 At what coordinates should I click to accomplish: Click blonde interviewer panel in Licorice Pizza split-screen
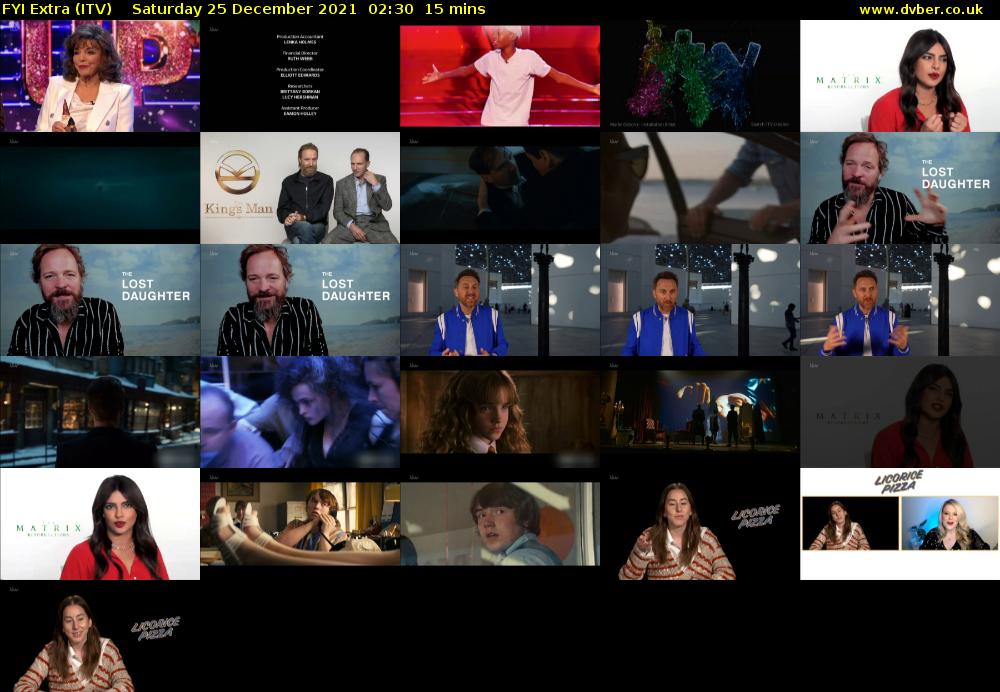coord(949,523)
